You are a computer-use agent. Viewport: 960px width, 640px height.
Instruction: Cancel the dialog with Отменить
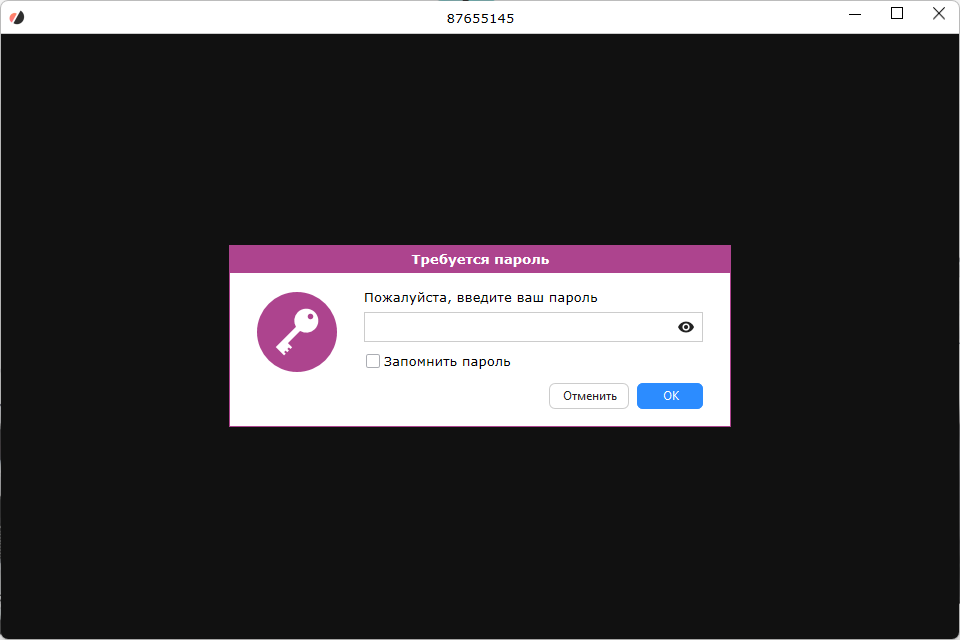point(589,396)
